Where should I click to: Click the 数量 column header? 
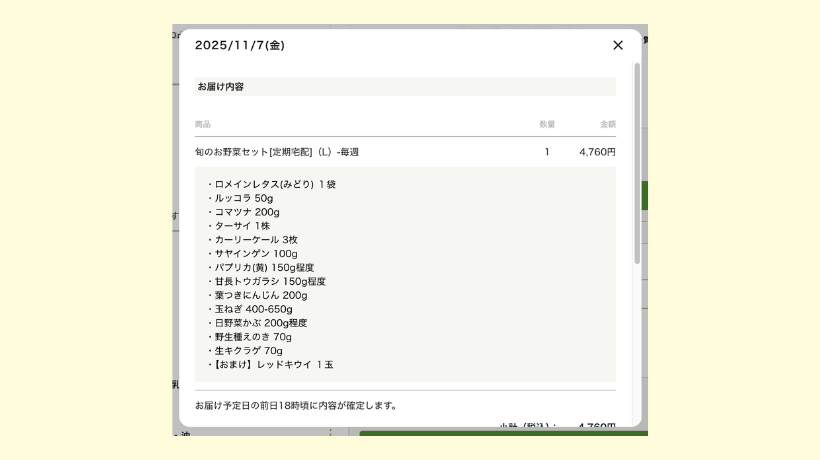tap(547, 124)
